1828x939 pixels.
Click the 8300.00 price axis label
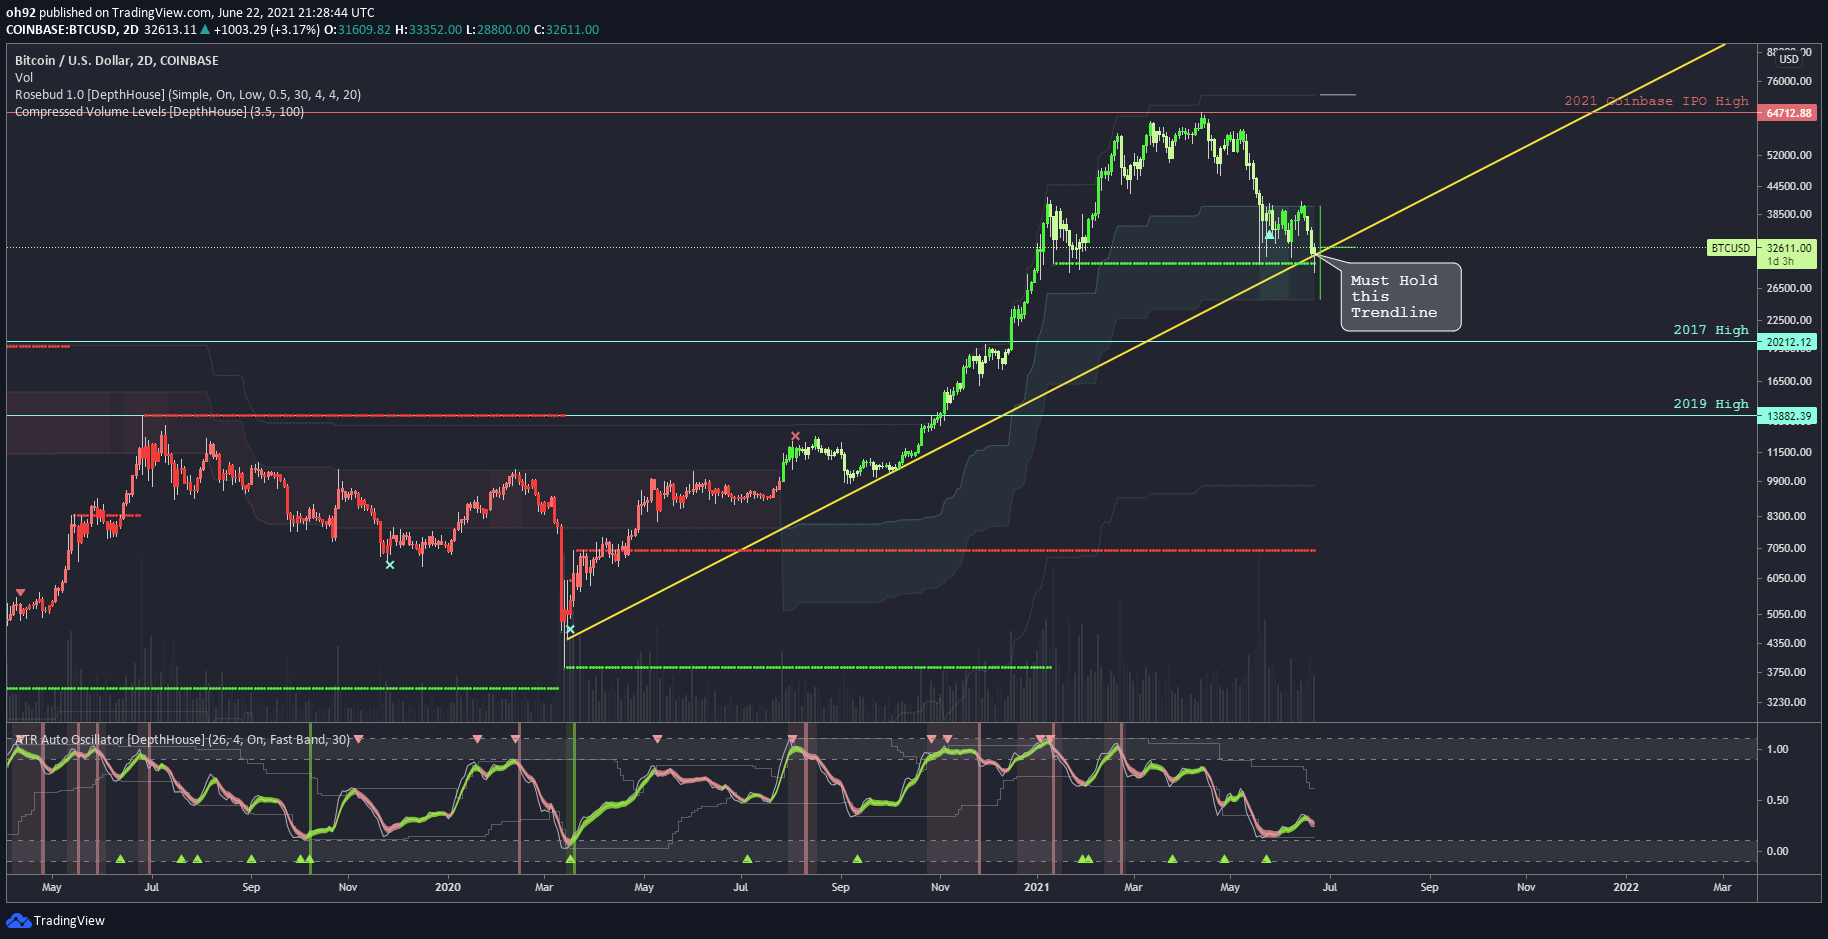coord(1786,516)
